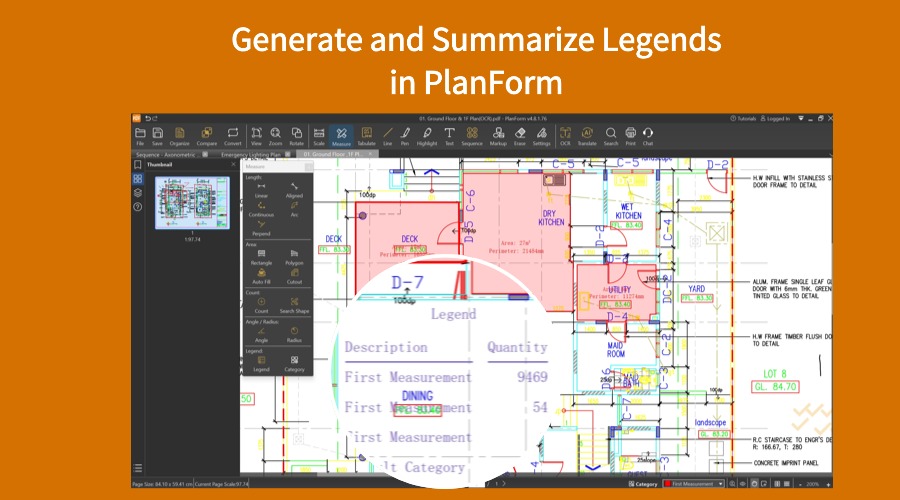Select Auto Fill area tool
The width and height of the screenshot is (900, 500).
[x=261, y=277]
